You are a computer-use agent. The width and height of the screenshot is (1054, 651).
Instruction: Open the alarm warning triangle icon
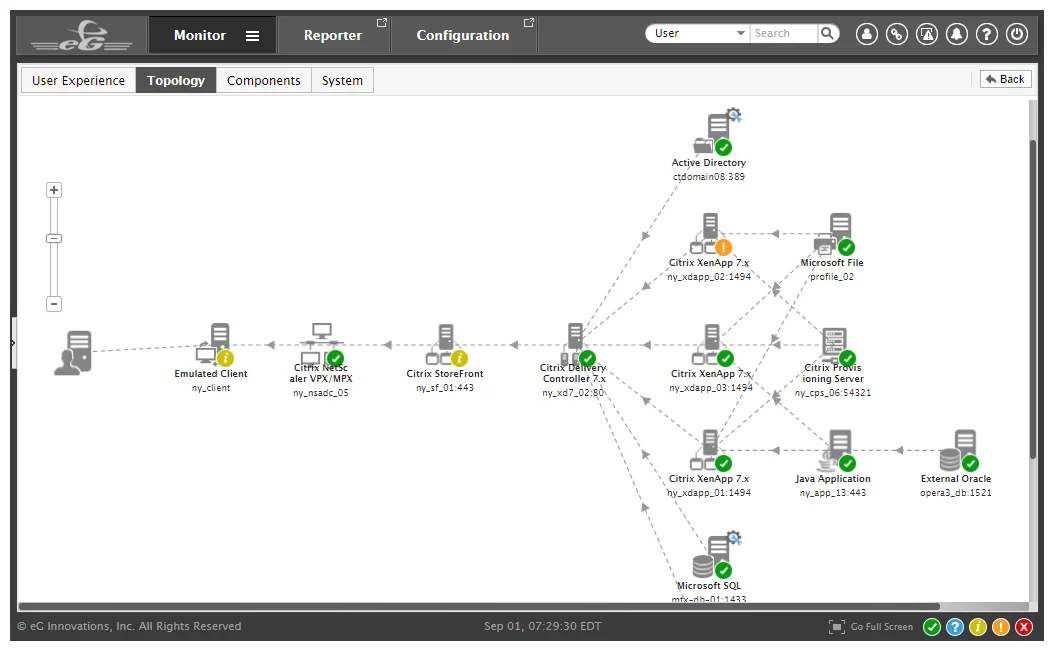pos(927,34)
